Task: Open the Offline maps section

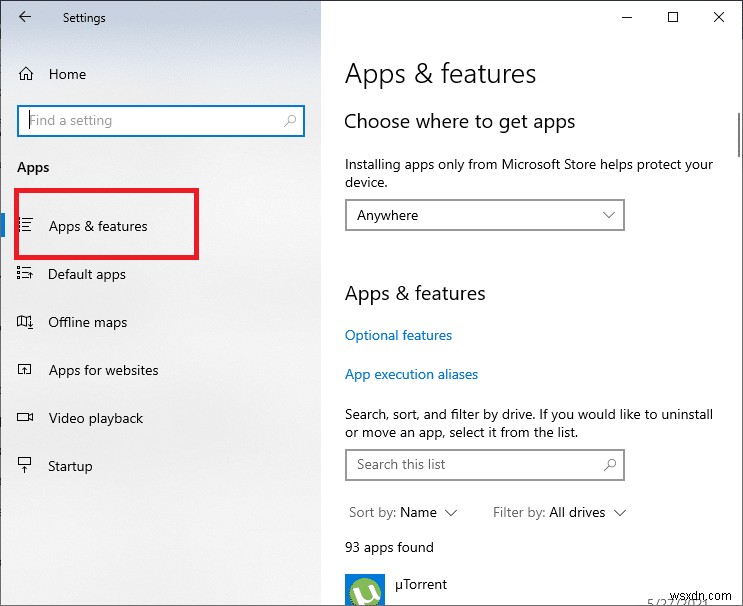Action: point(87,322)
